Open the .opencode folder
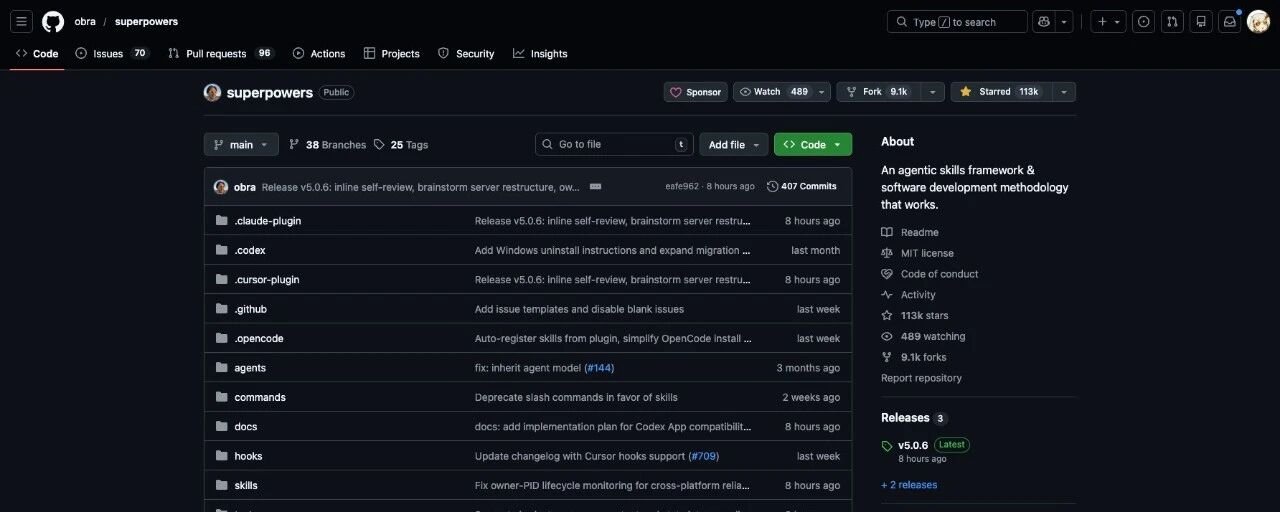Viewport: 1280px width, 512px height. (259, 338)
